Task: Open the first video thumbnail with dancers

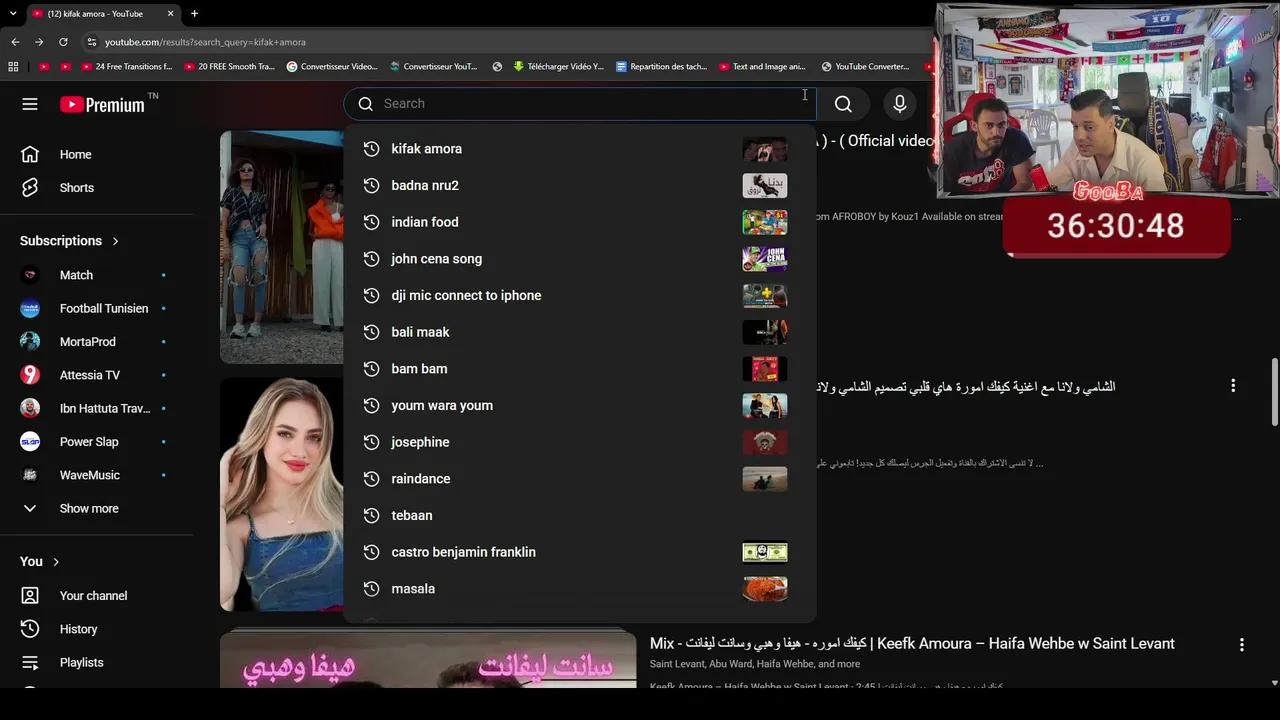Action: (281, 247)
